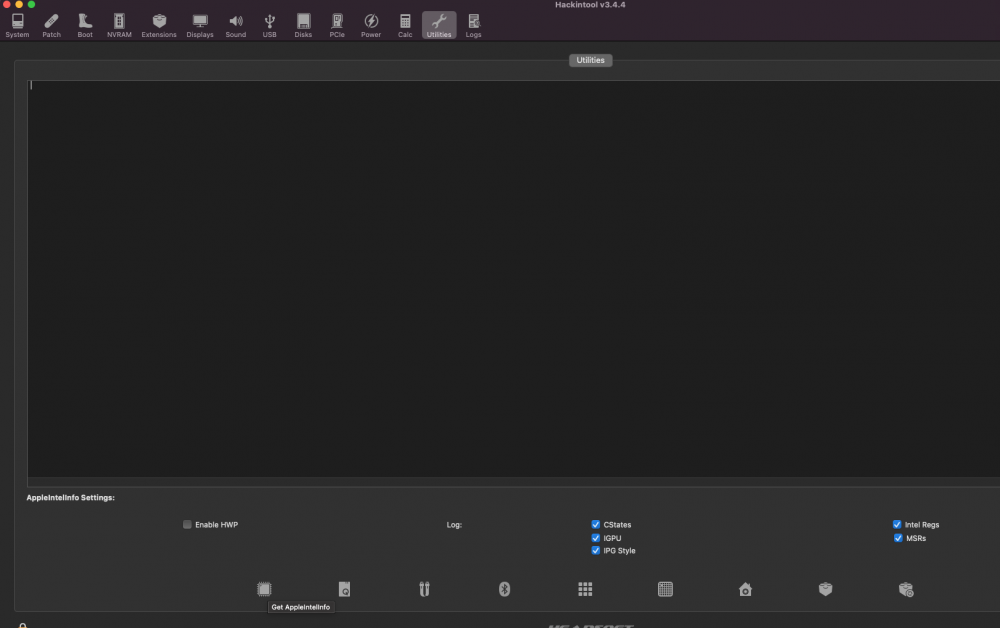The image size is (1000, 628).
Task: Enable the HWP checkbox
Action: (187, 525)
